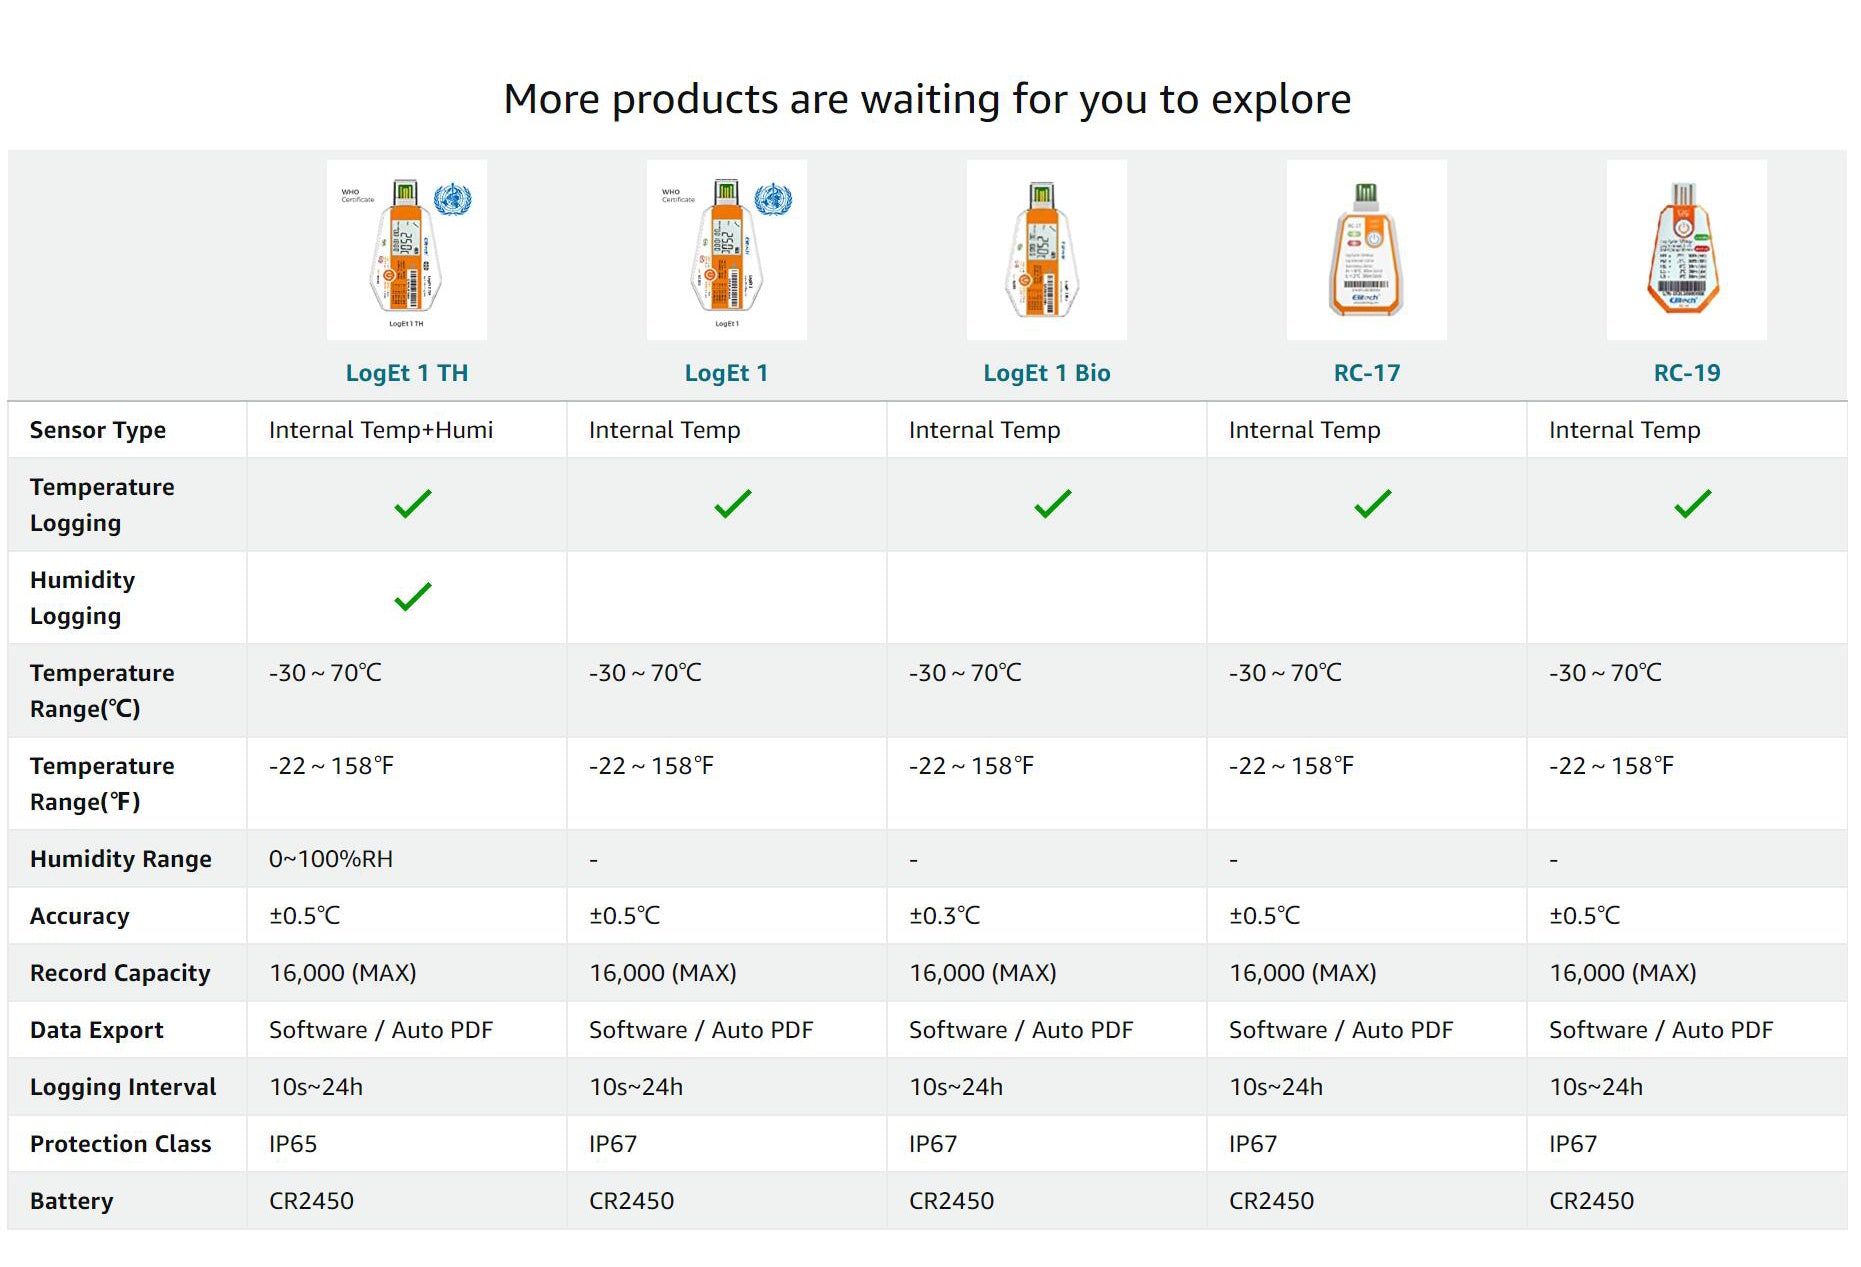
Task: Click Temperature Logging checkmark under RC-19
Action: [x=1692, y=504]
